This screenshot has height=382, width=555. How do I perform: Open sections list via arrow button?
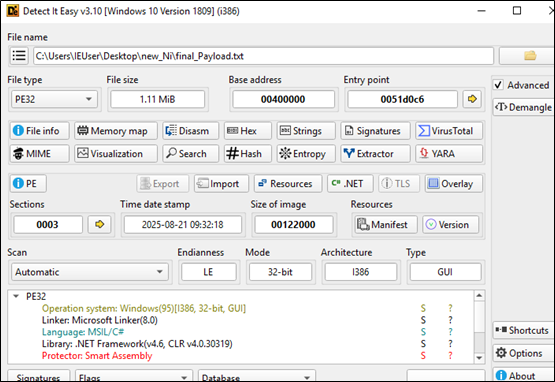100,224
